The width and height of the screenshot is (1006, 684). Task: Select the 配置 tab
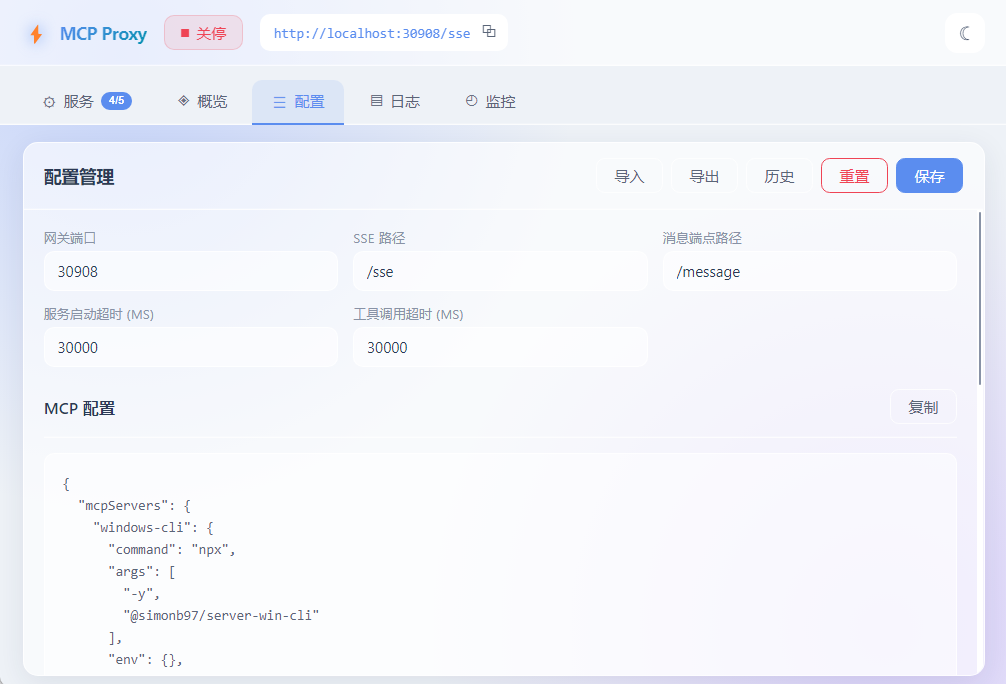pyautogui.click(x=298, y=102)
